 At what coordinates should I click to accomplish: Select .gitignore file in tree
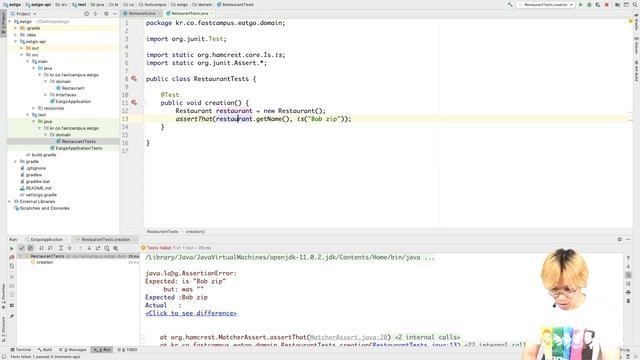33,168
